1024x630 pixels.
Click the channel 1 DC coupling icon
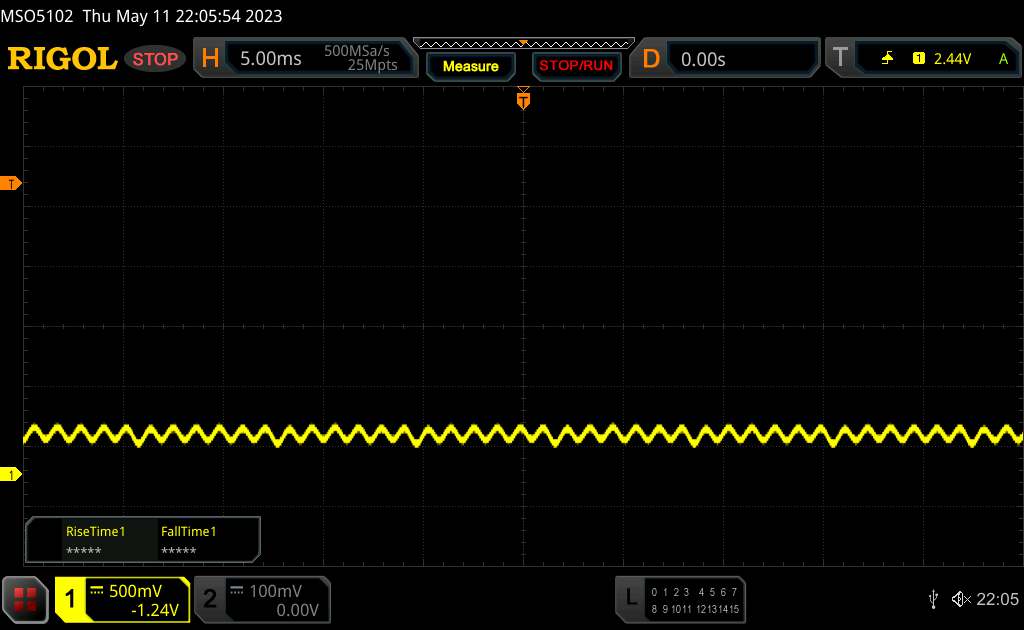pos(97,590)
